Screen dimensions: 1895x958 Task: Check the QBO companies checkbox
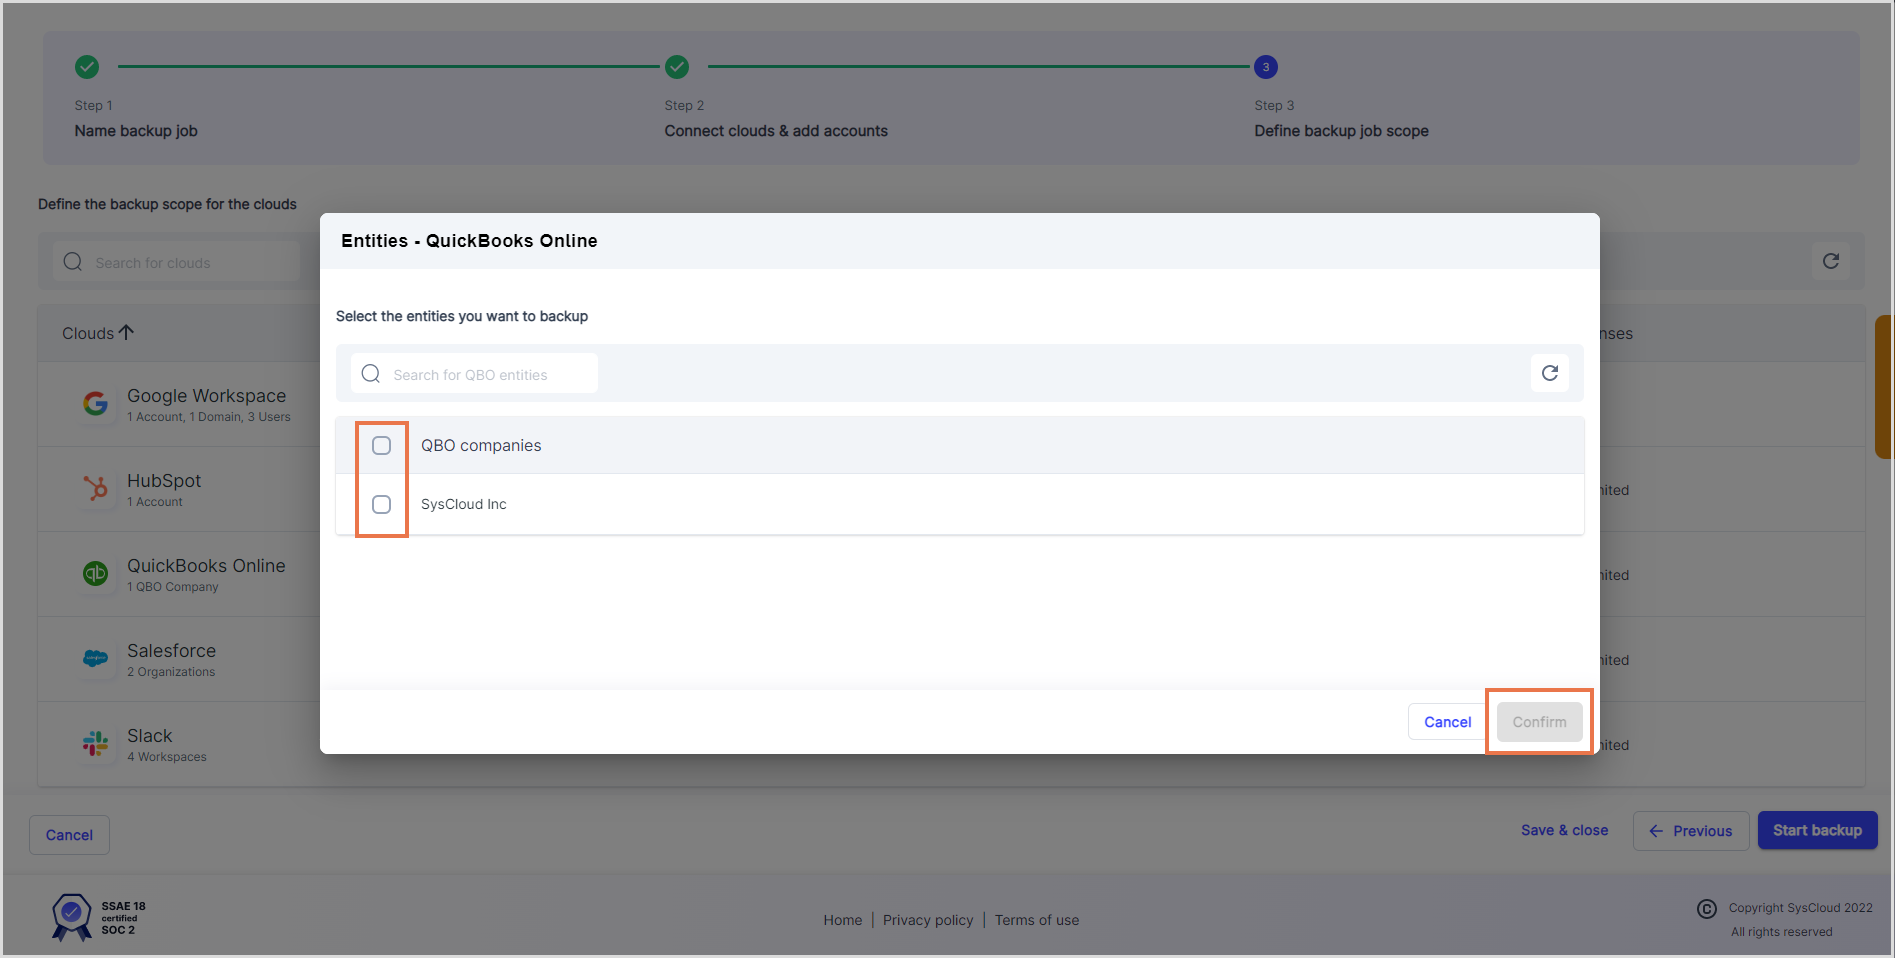point(381,445)
